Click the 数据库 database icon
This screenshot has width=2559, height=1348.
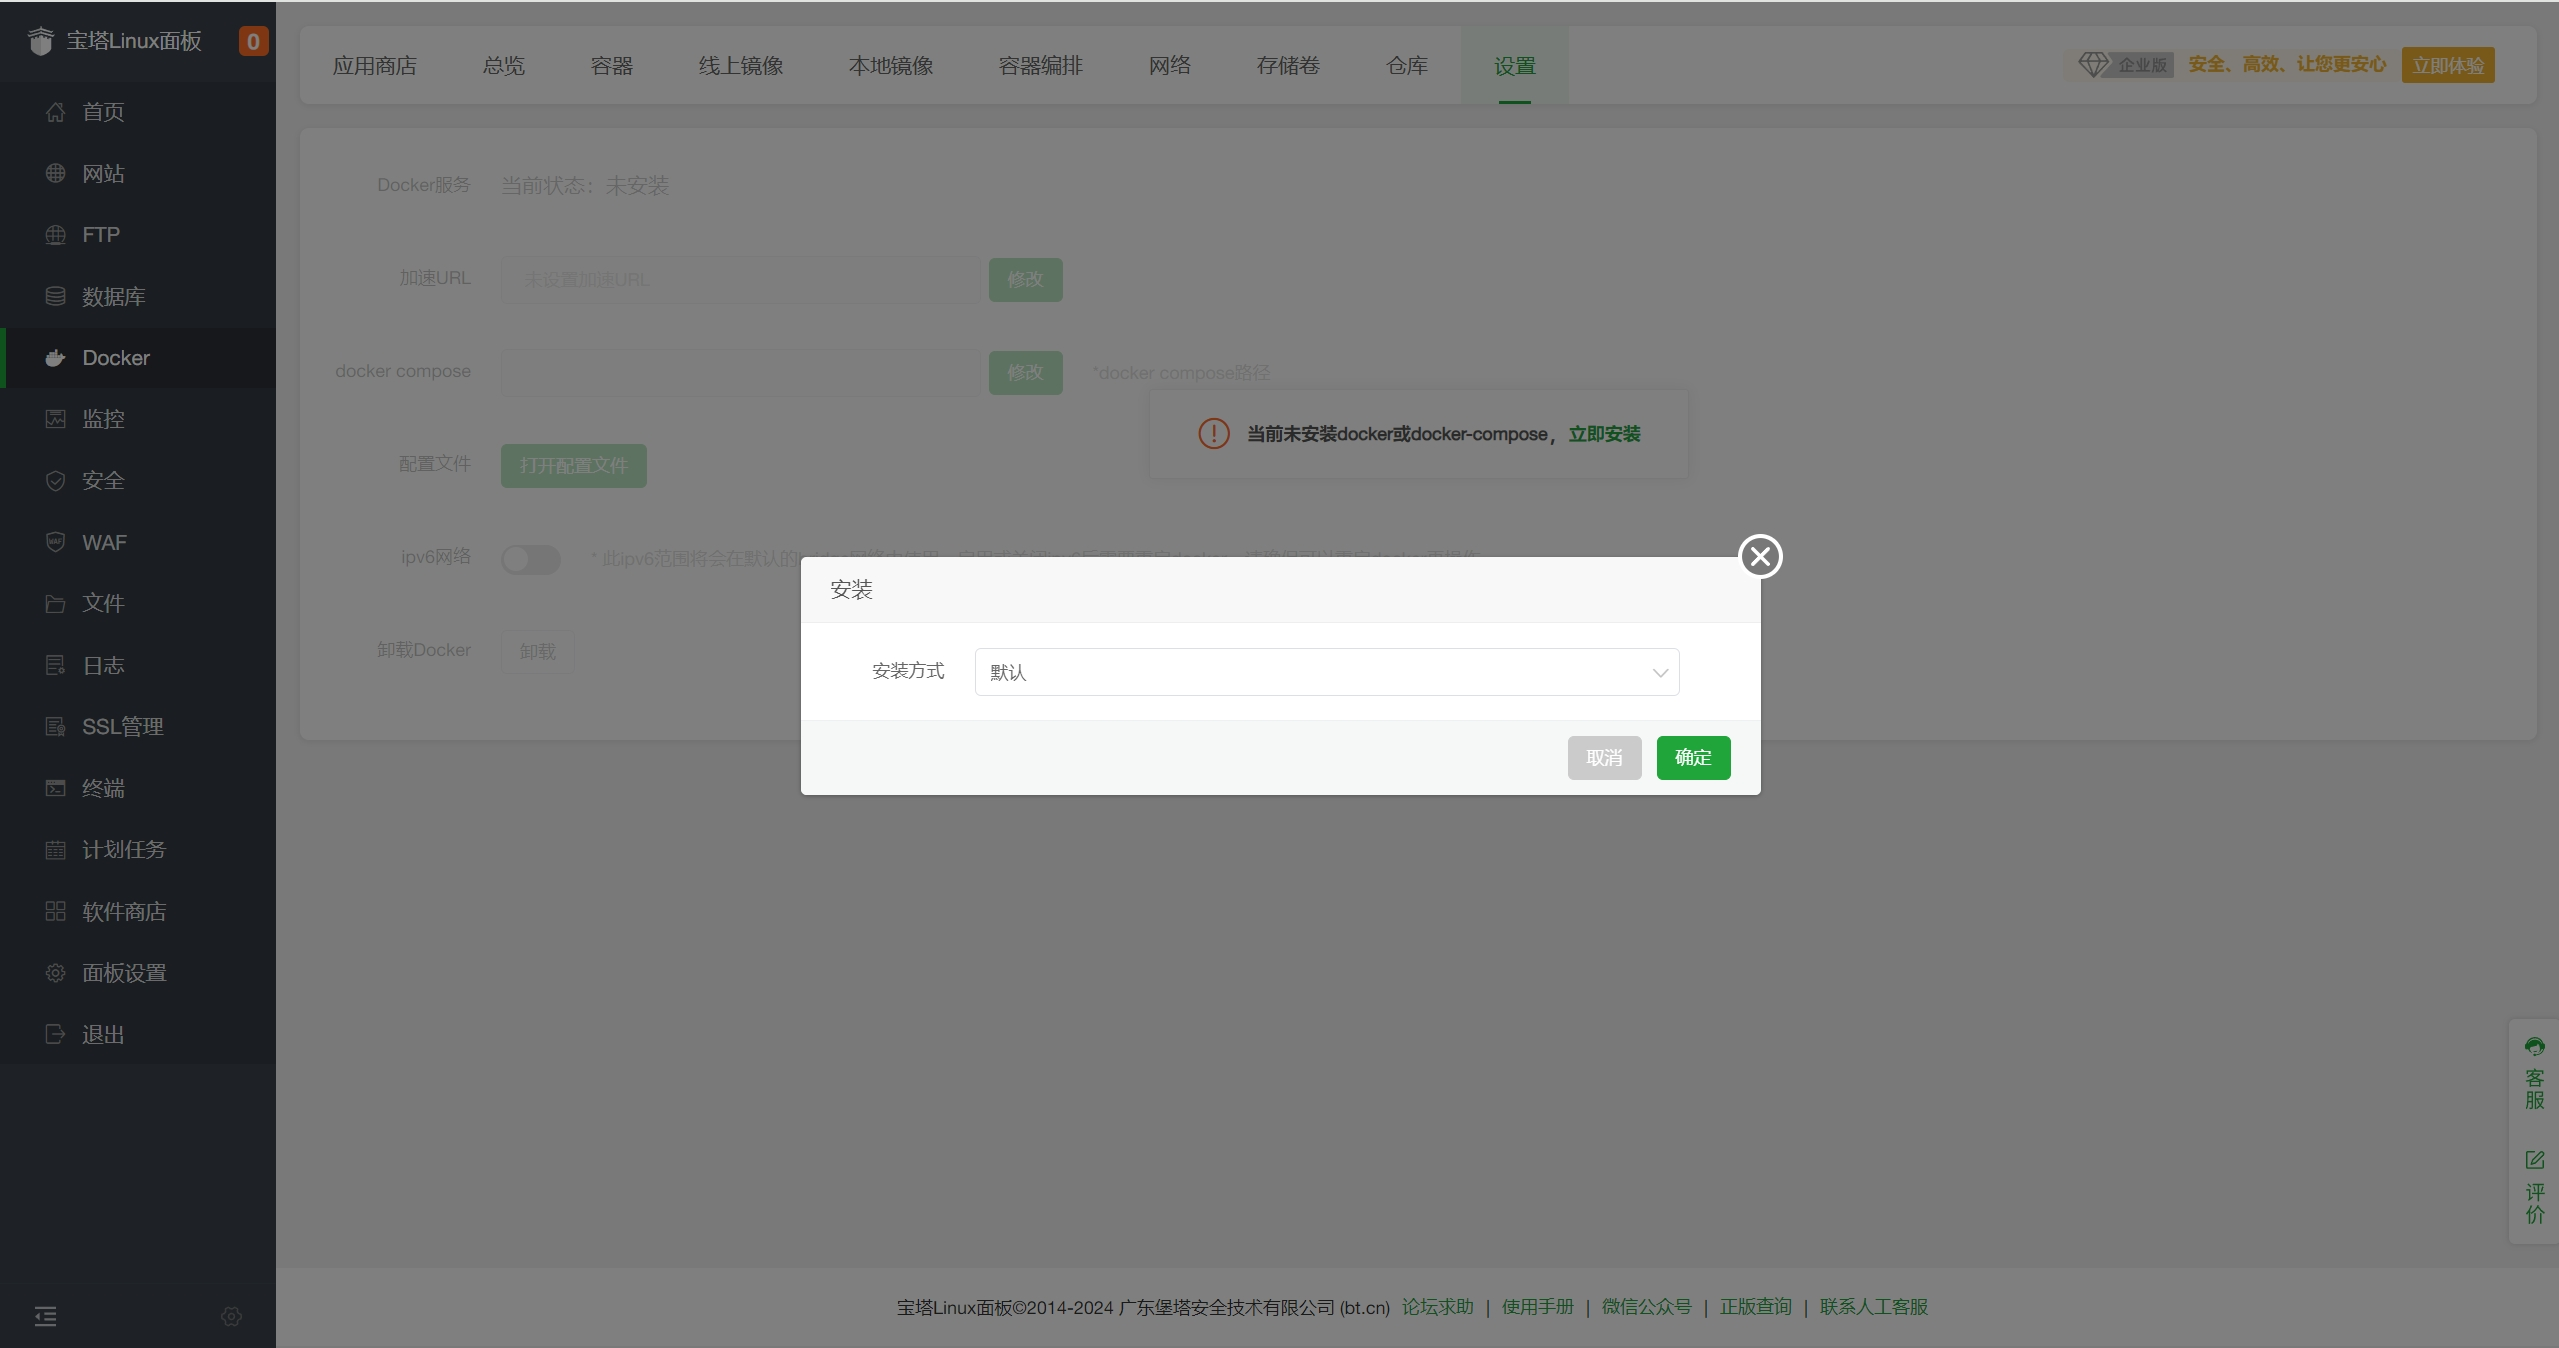click(x=55, y=296)
